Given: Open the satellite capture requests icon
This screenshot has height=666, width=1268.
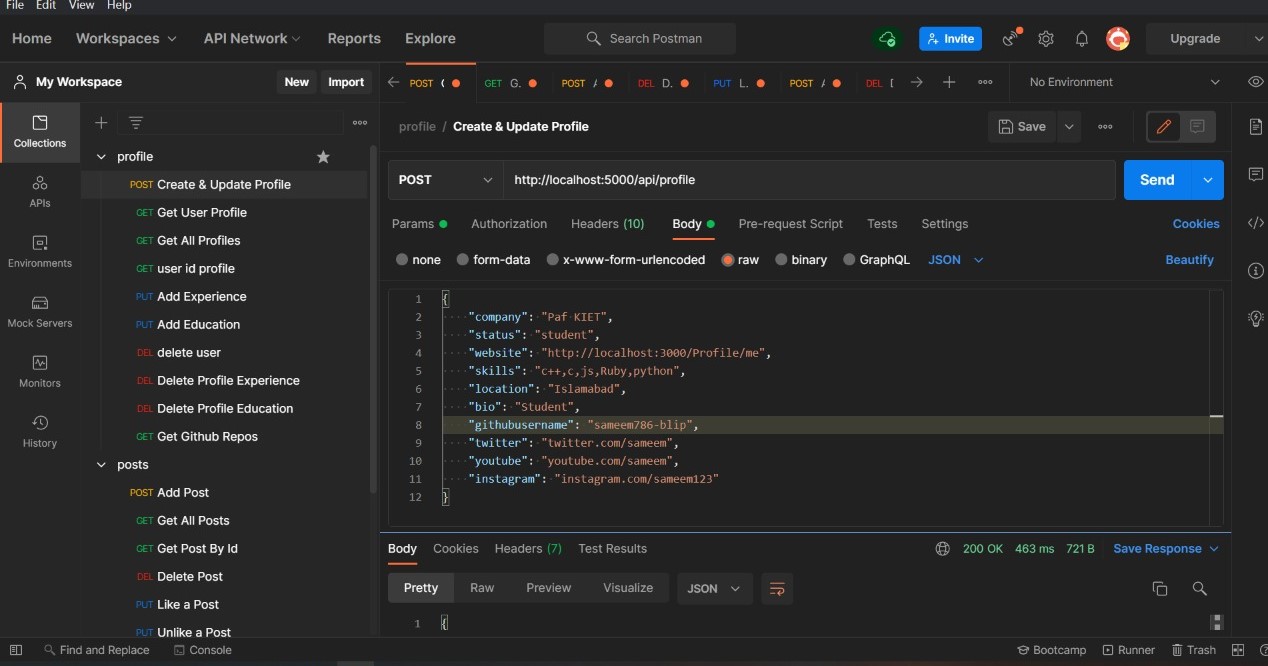Looking at the screenshot, I should pos(1012,39).
